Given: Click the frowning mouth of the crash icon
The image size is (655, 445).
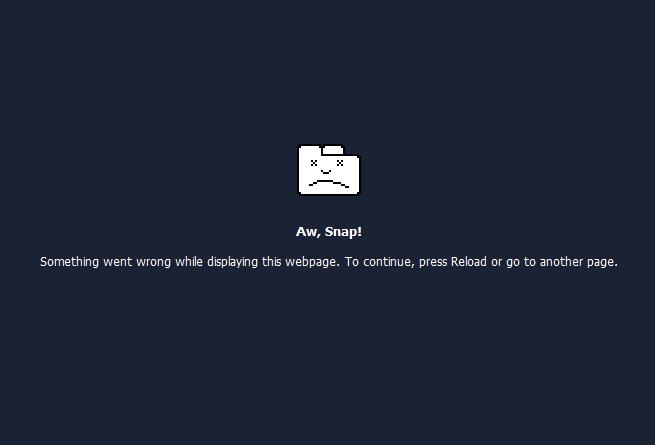Looking at the screenshot, I should coord(329,183).
